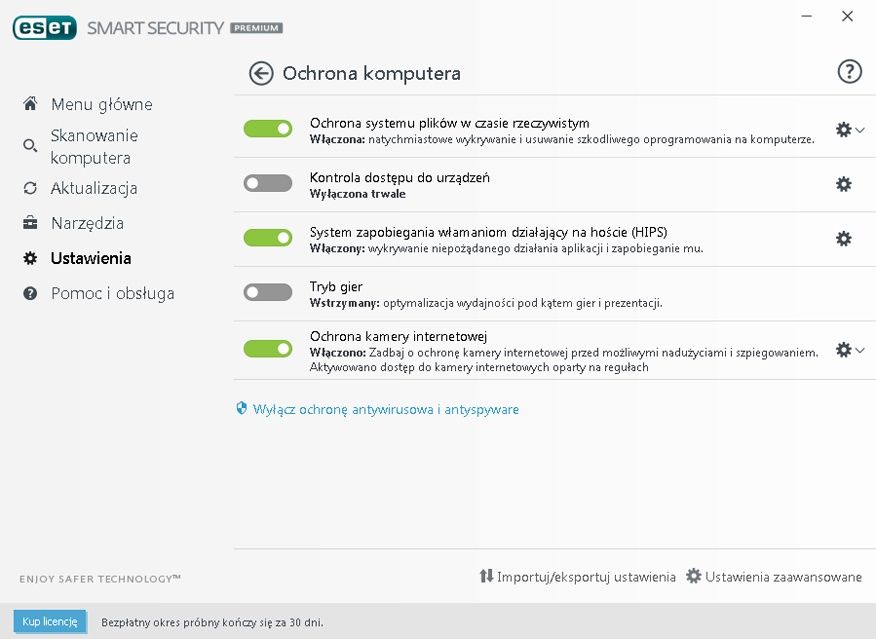Toggle off real-time file system protection
The width and height of the screenshot is (876, 639).
point(268,128)
